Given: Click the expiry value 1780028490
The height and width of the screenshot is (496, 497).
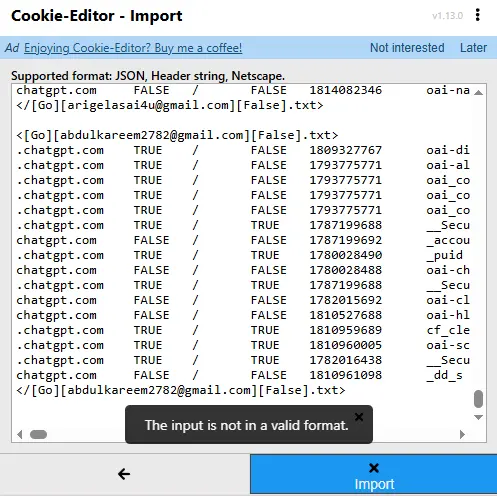Looking at the screenshot, I should pyautogui.click(x=346, y=255).
